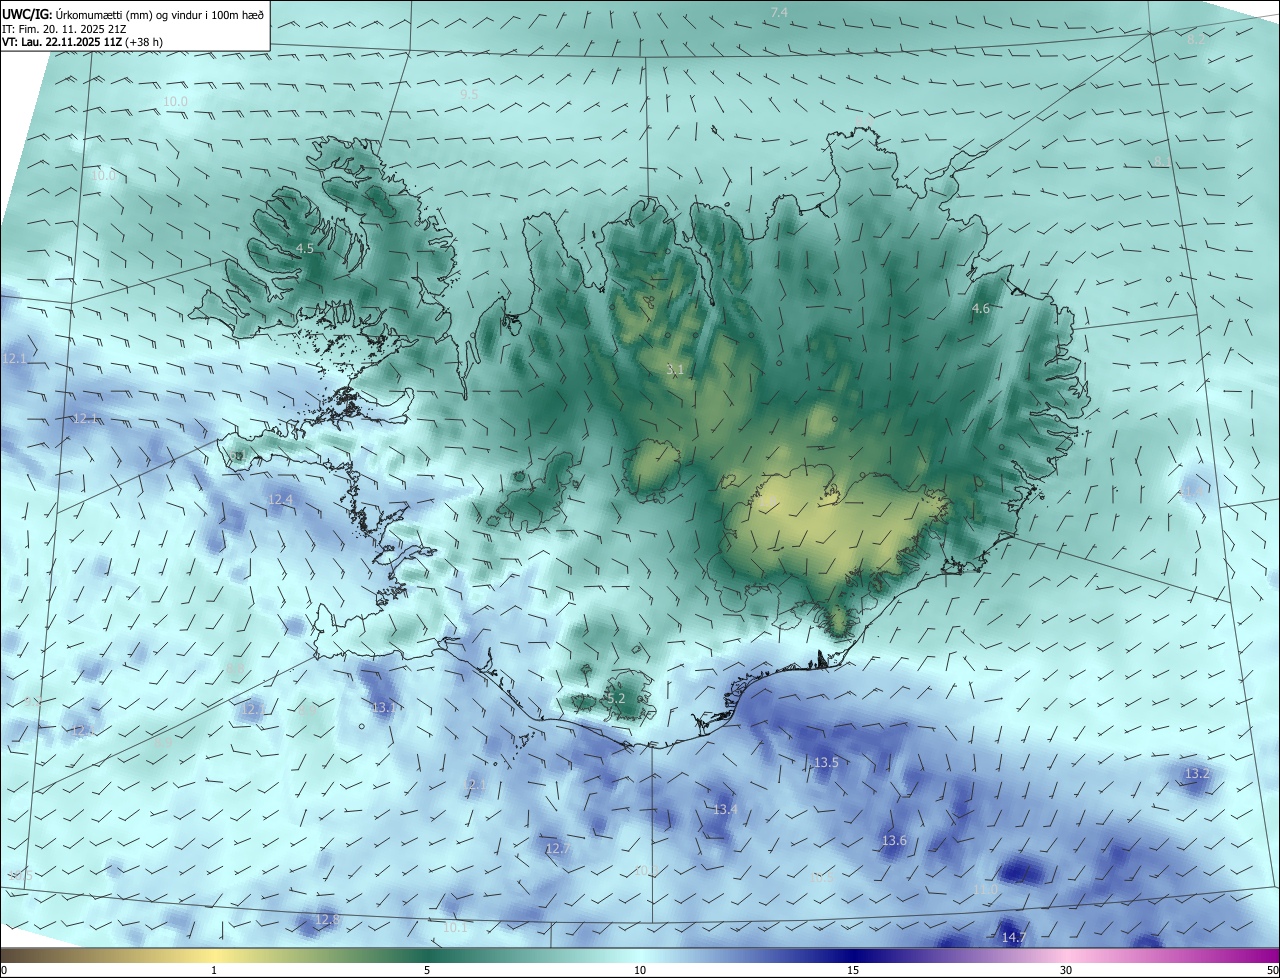
Task: Click the 13.5 value off the south coast
Action: [826, 762]
